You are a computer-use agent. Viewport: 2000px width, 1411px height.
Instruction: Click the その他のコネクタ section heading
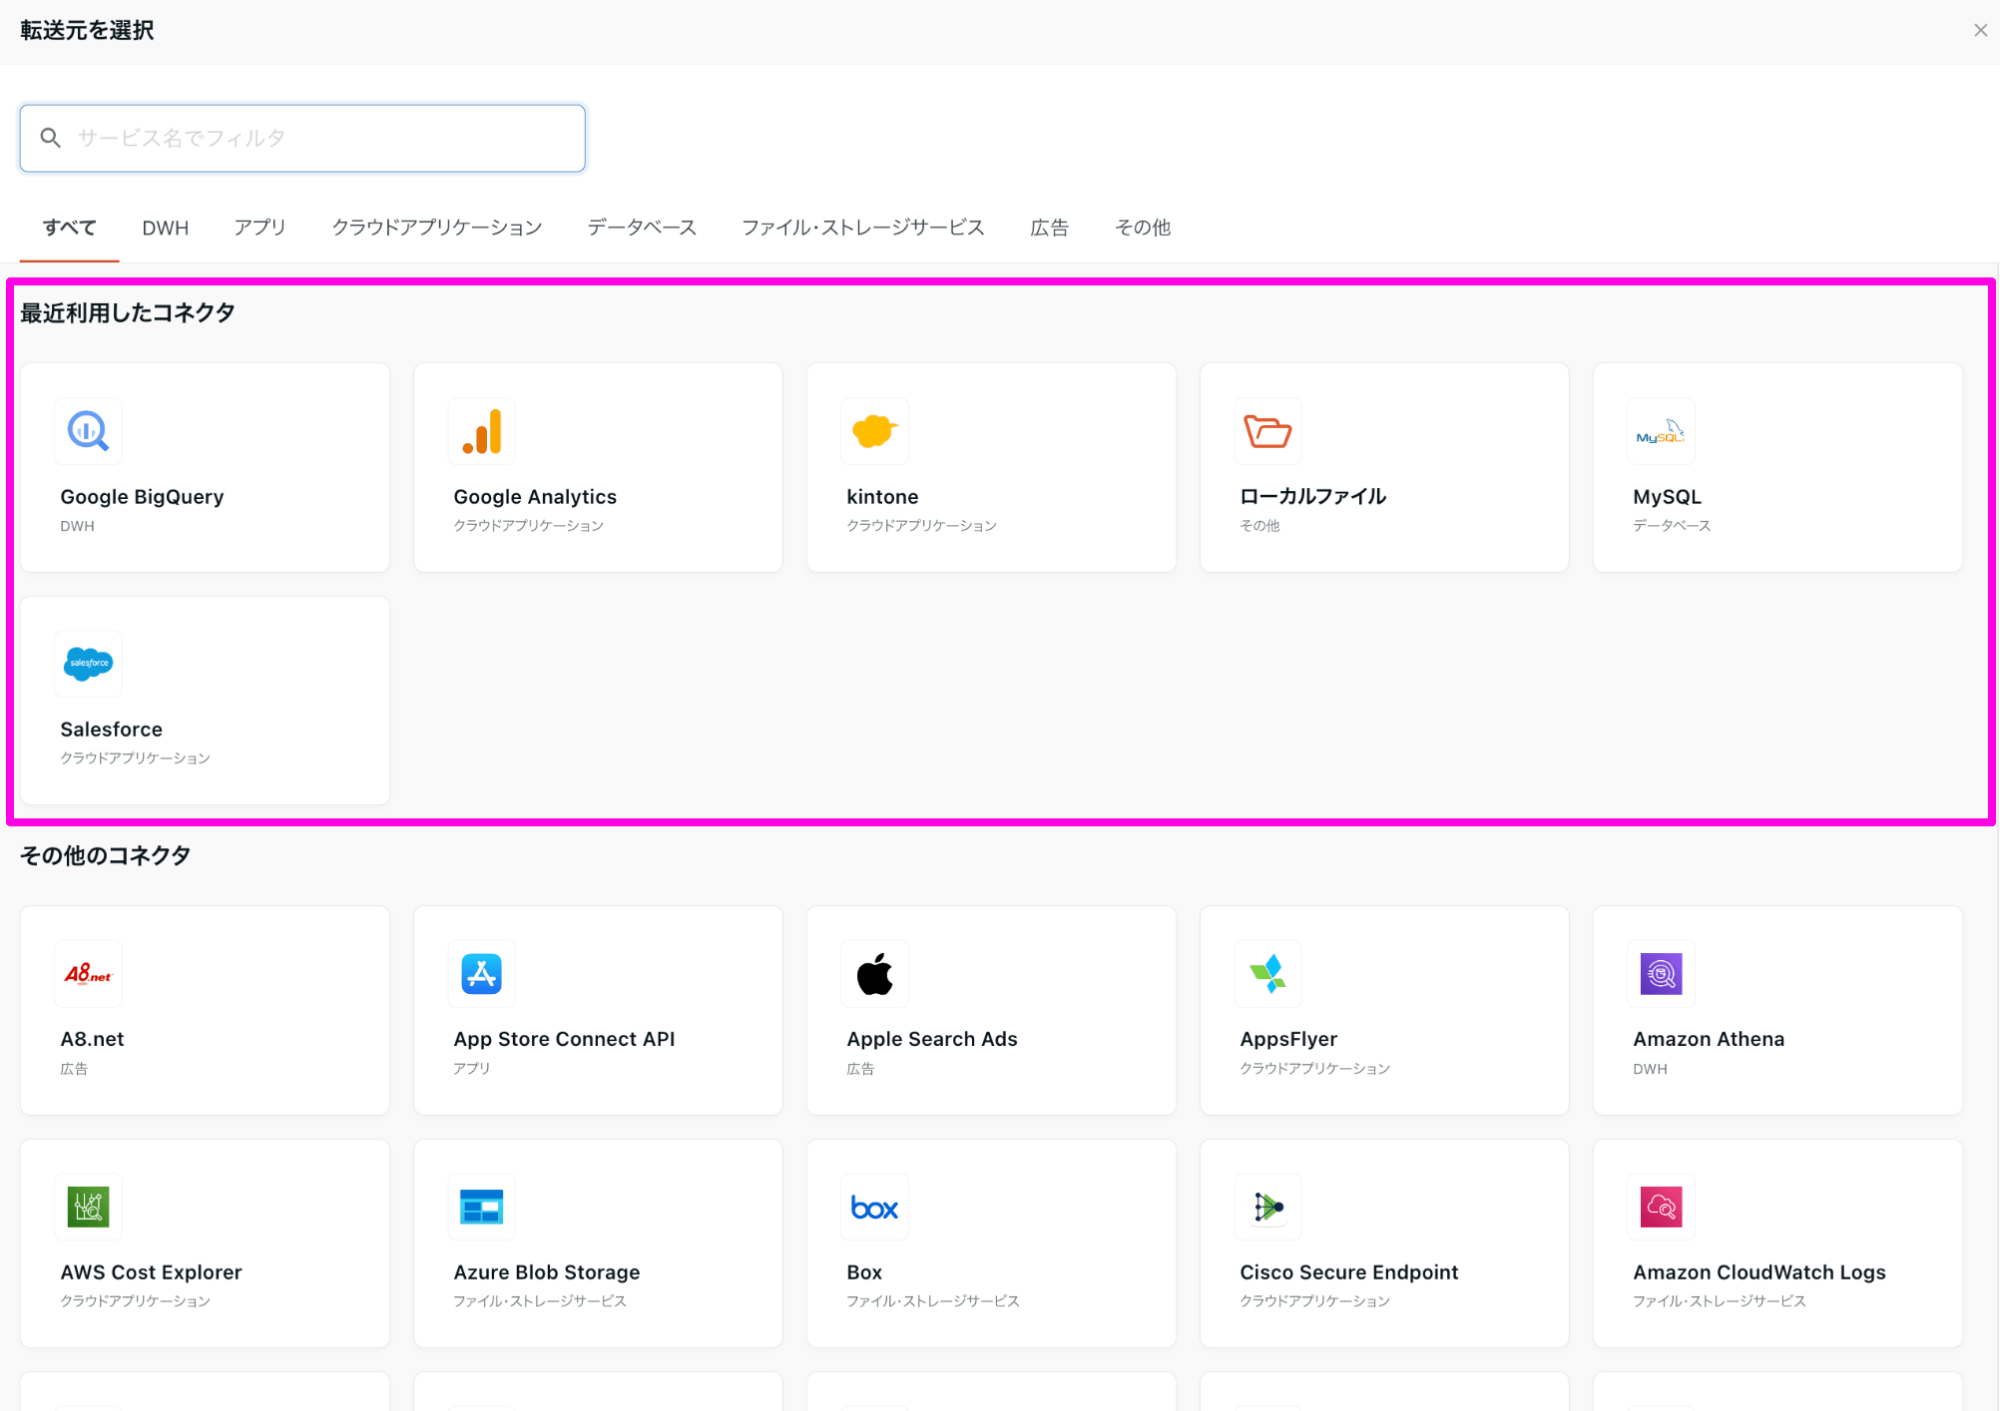pos(105,856)
